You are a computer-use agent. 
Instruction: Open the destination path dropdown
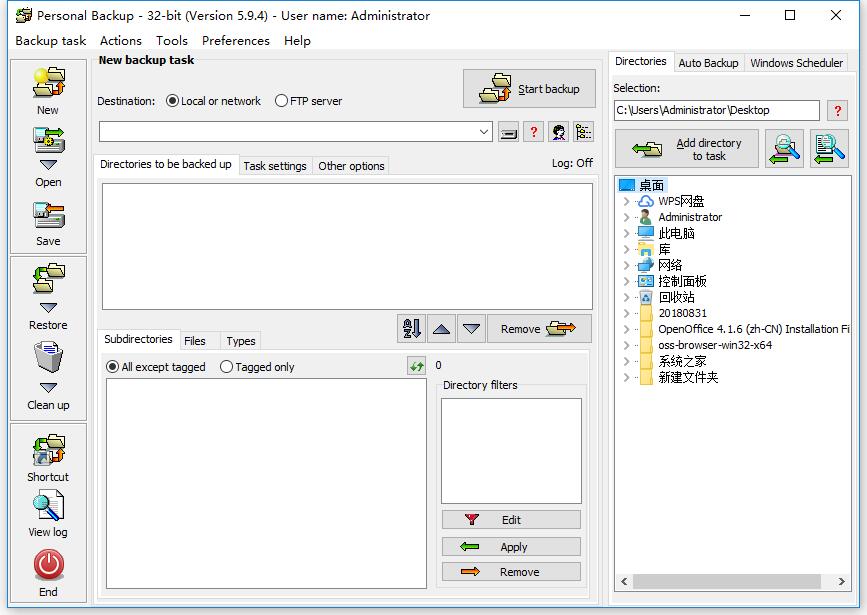click(x=483, y=132)
